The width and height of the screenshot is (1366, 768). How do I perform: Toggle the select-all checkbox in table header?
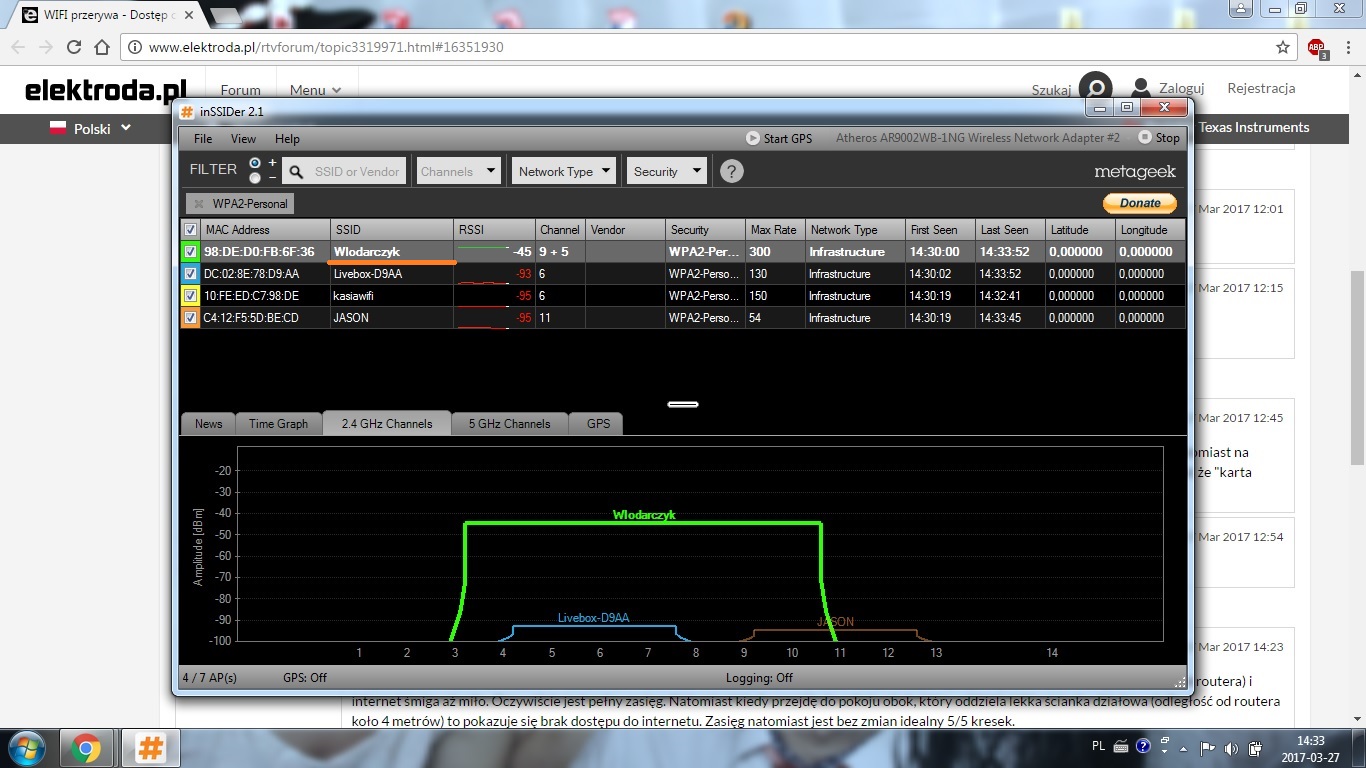point(190,230)
